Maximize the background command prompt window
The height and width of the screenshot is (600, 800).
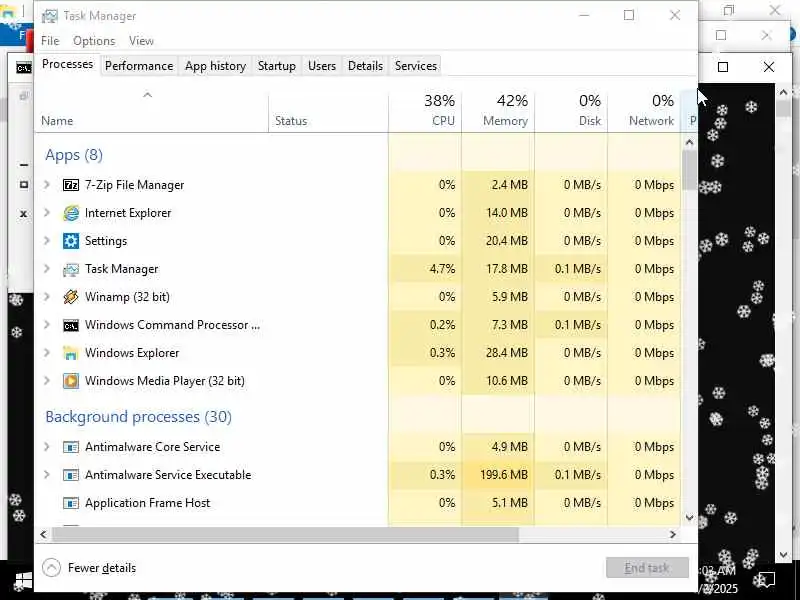pyautogui.click(x=723, y=67)
